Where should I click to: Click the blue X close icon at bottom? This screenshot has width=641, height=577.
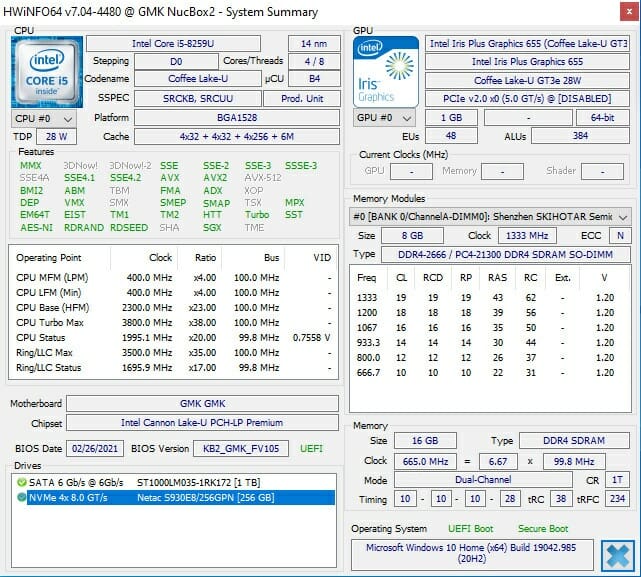pos(618,556)
